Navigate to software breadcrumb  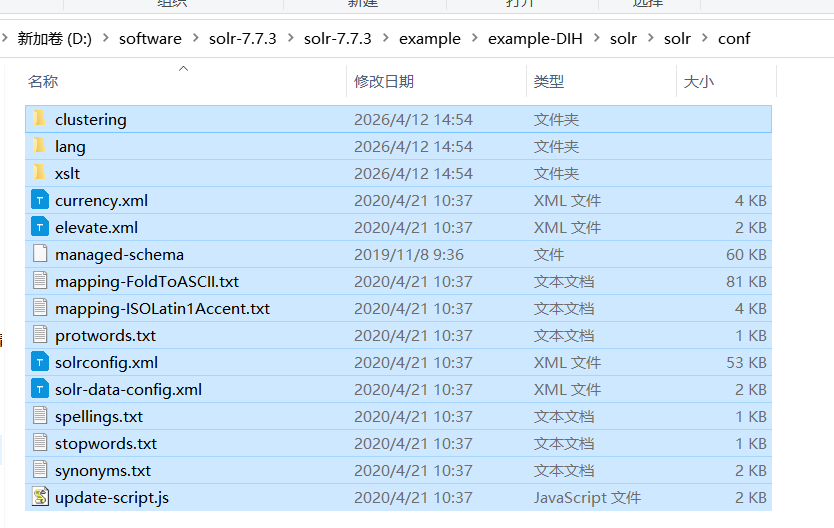pos(150,38)
